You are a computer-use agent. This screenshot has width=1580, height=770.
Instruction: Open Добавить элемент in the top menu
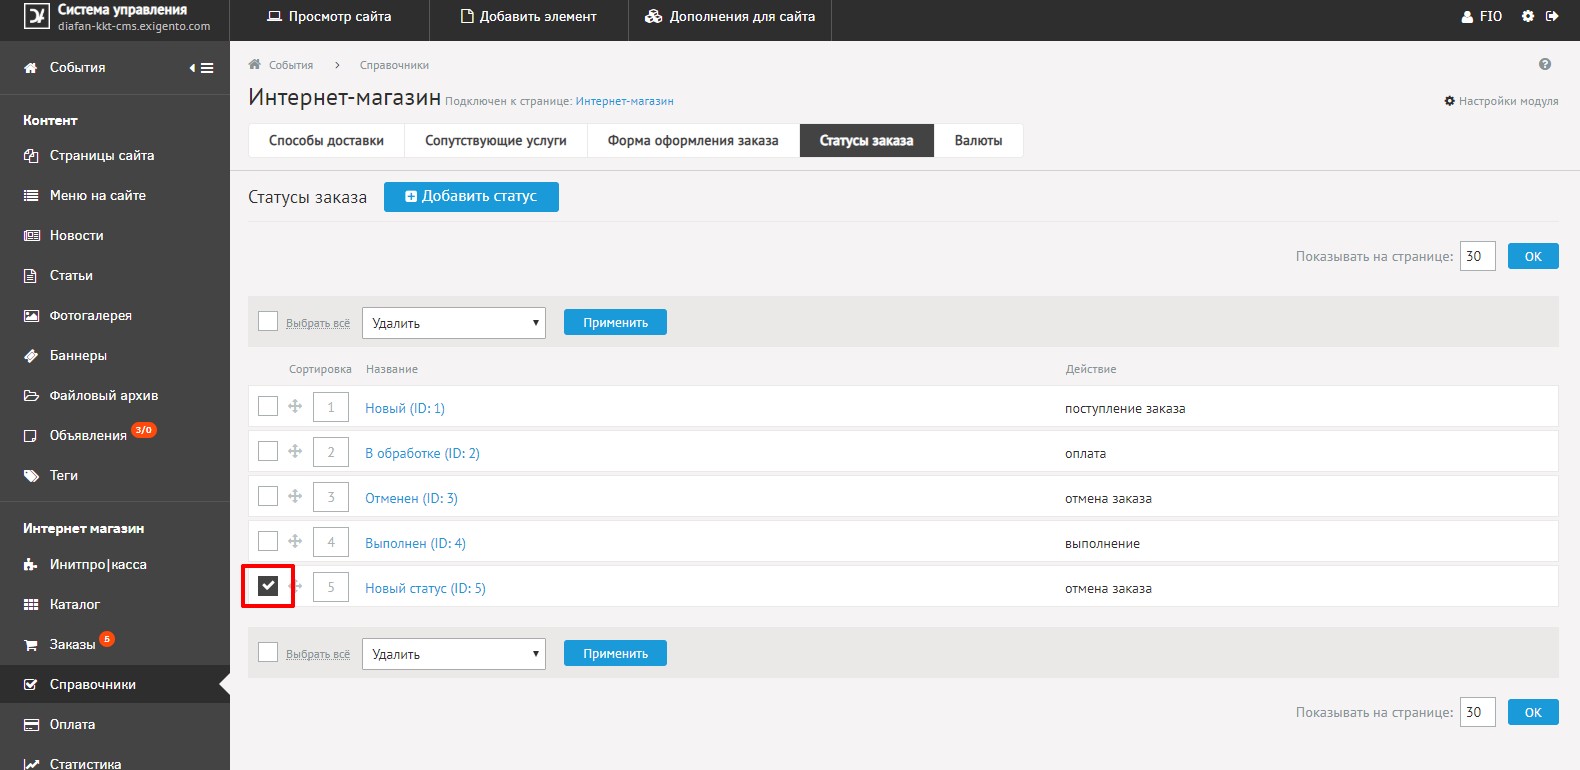pyautogui.click(x=528, y=17)
